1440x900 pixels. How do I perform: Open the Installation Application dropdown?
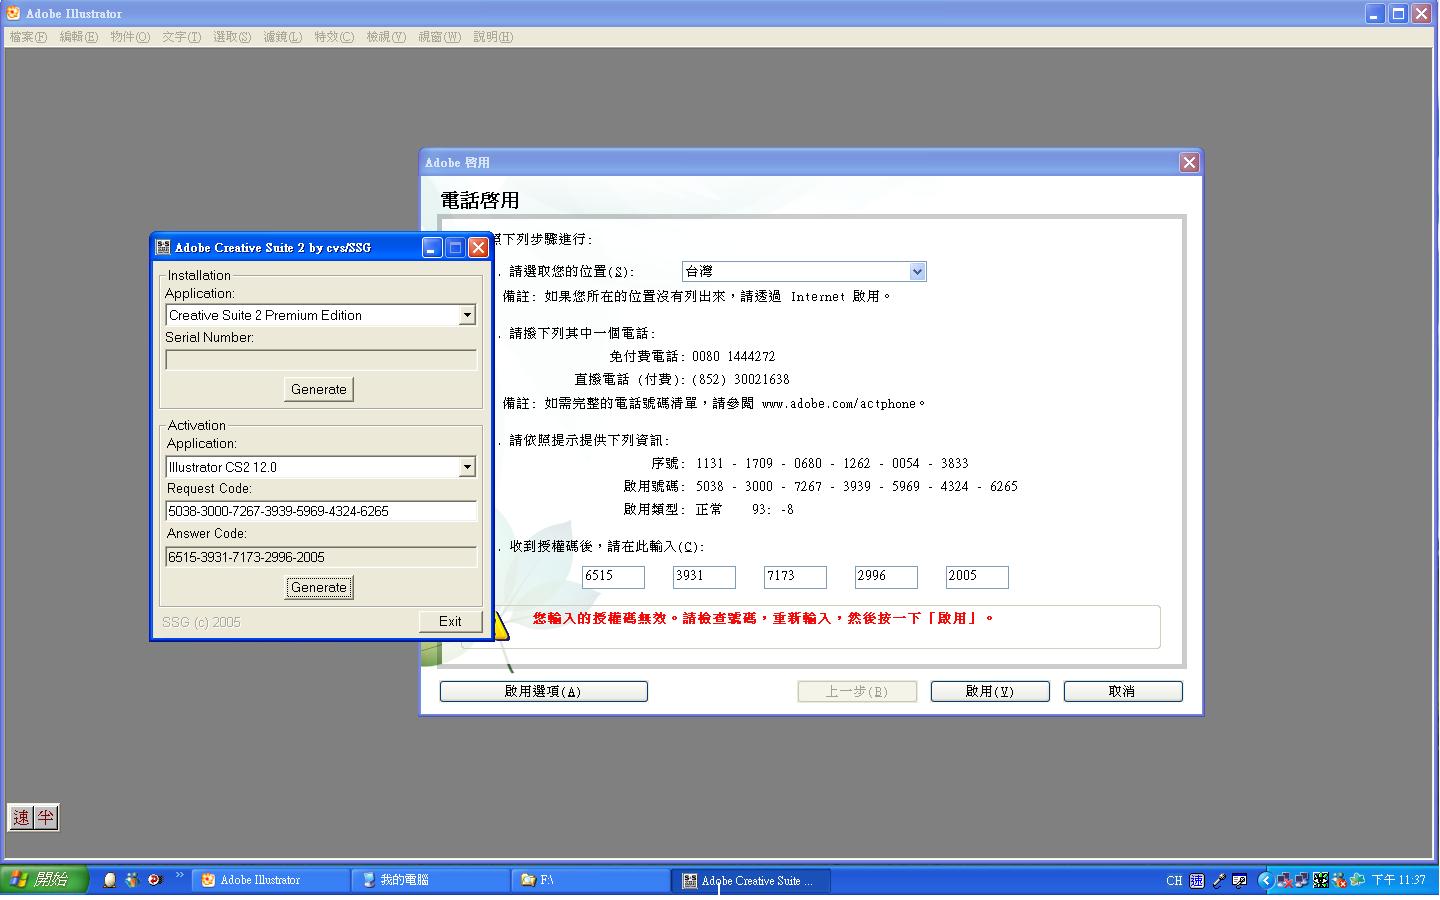coord(320,315)
